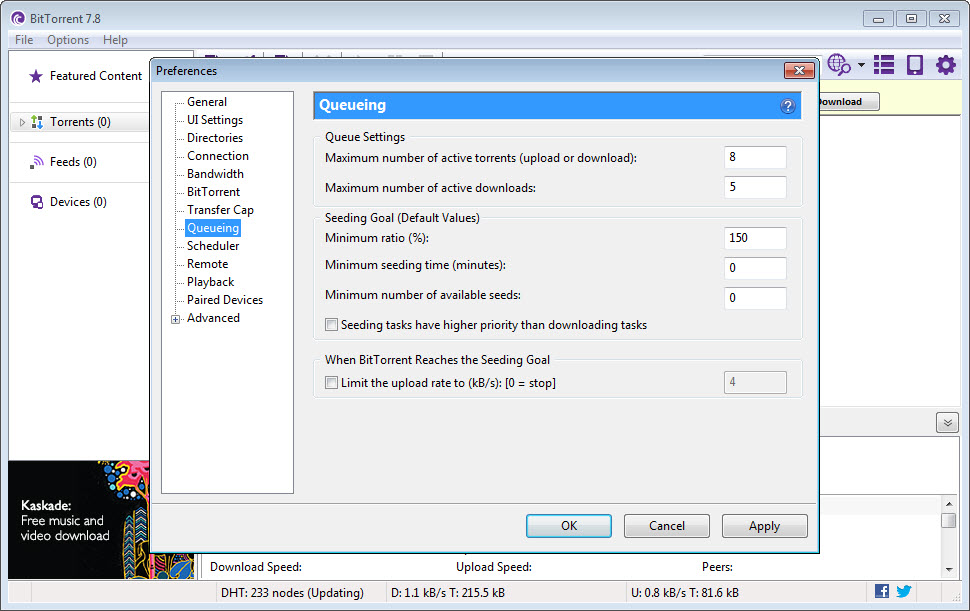Viewport: 970px width, 611px height.
Task: Click OK to confirm preferences
Action: [569, 526]
